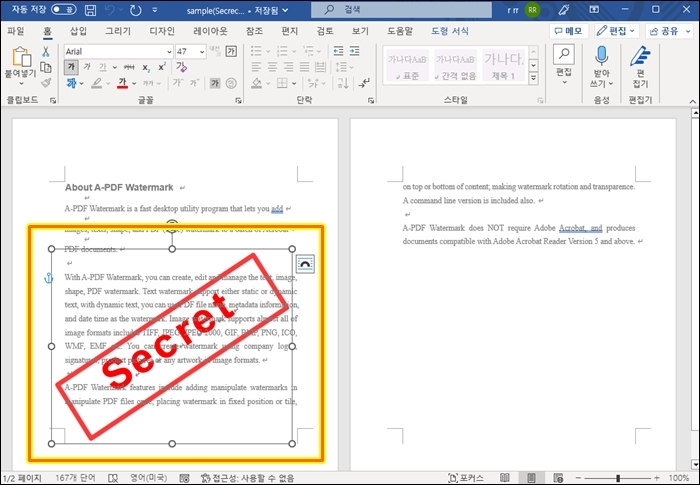Click the Redo arrow in title bar
Screen dimensions: 700x485
pos(135,10)
